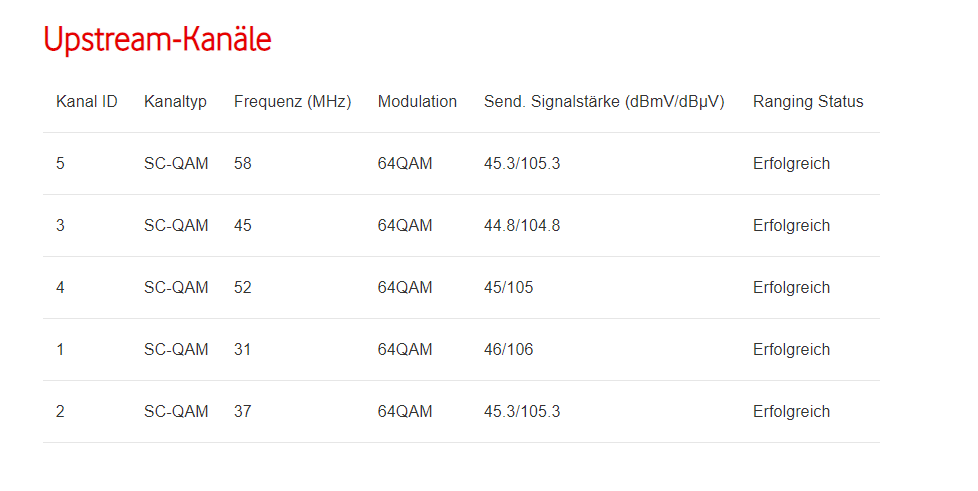Select the Frequenz (MHz) column header
Screen dimensions: 978x491
(x=293, y=102)
